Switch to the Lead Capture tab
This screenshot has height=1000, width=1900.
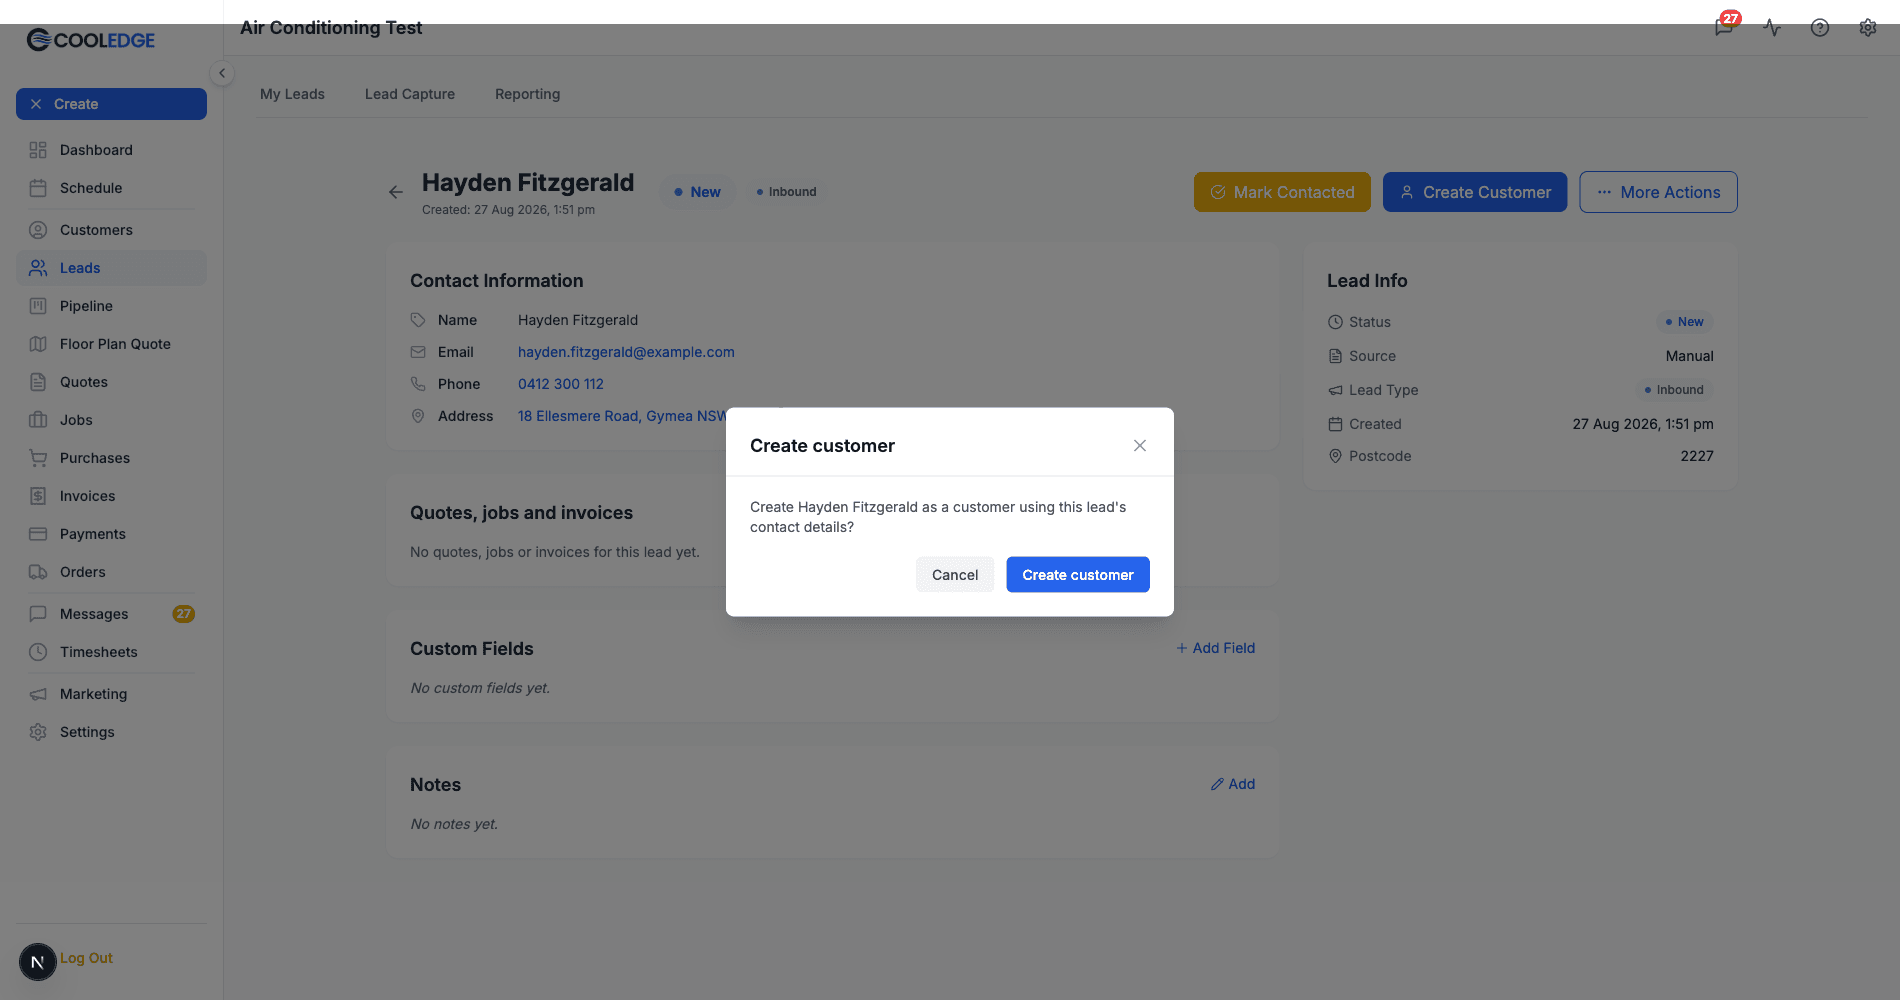click(x=410, y=94)
